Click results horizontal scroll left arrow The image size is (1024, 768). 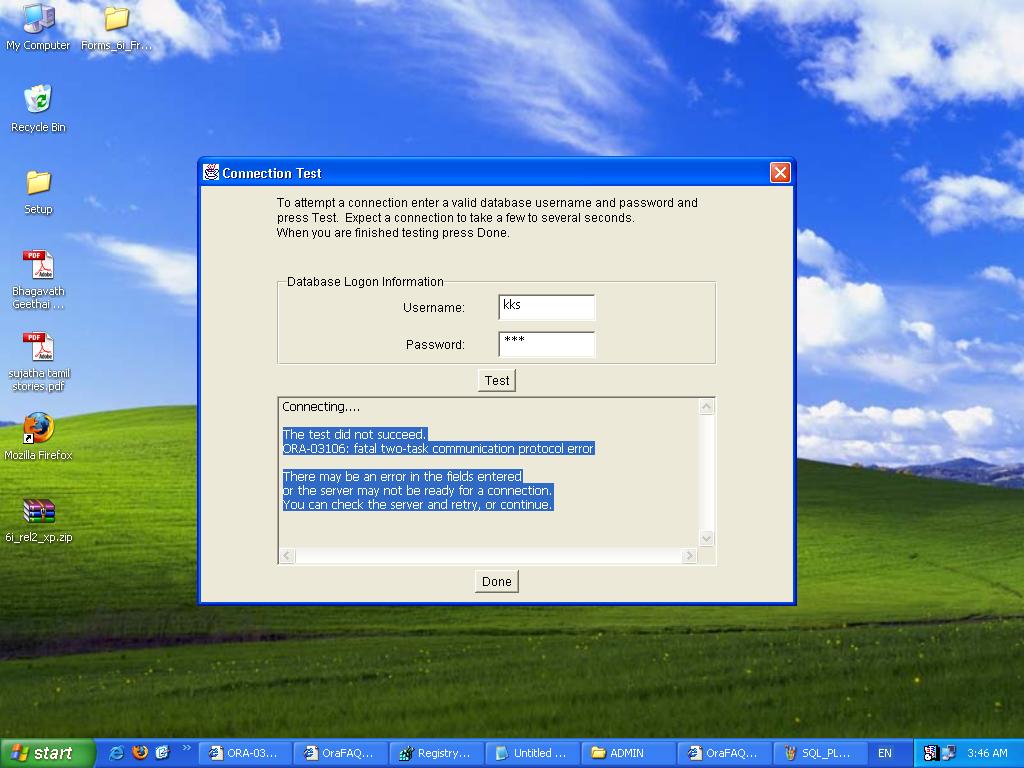tap(287, 556)
